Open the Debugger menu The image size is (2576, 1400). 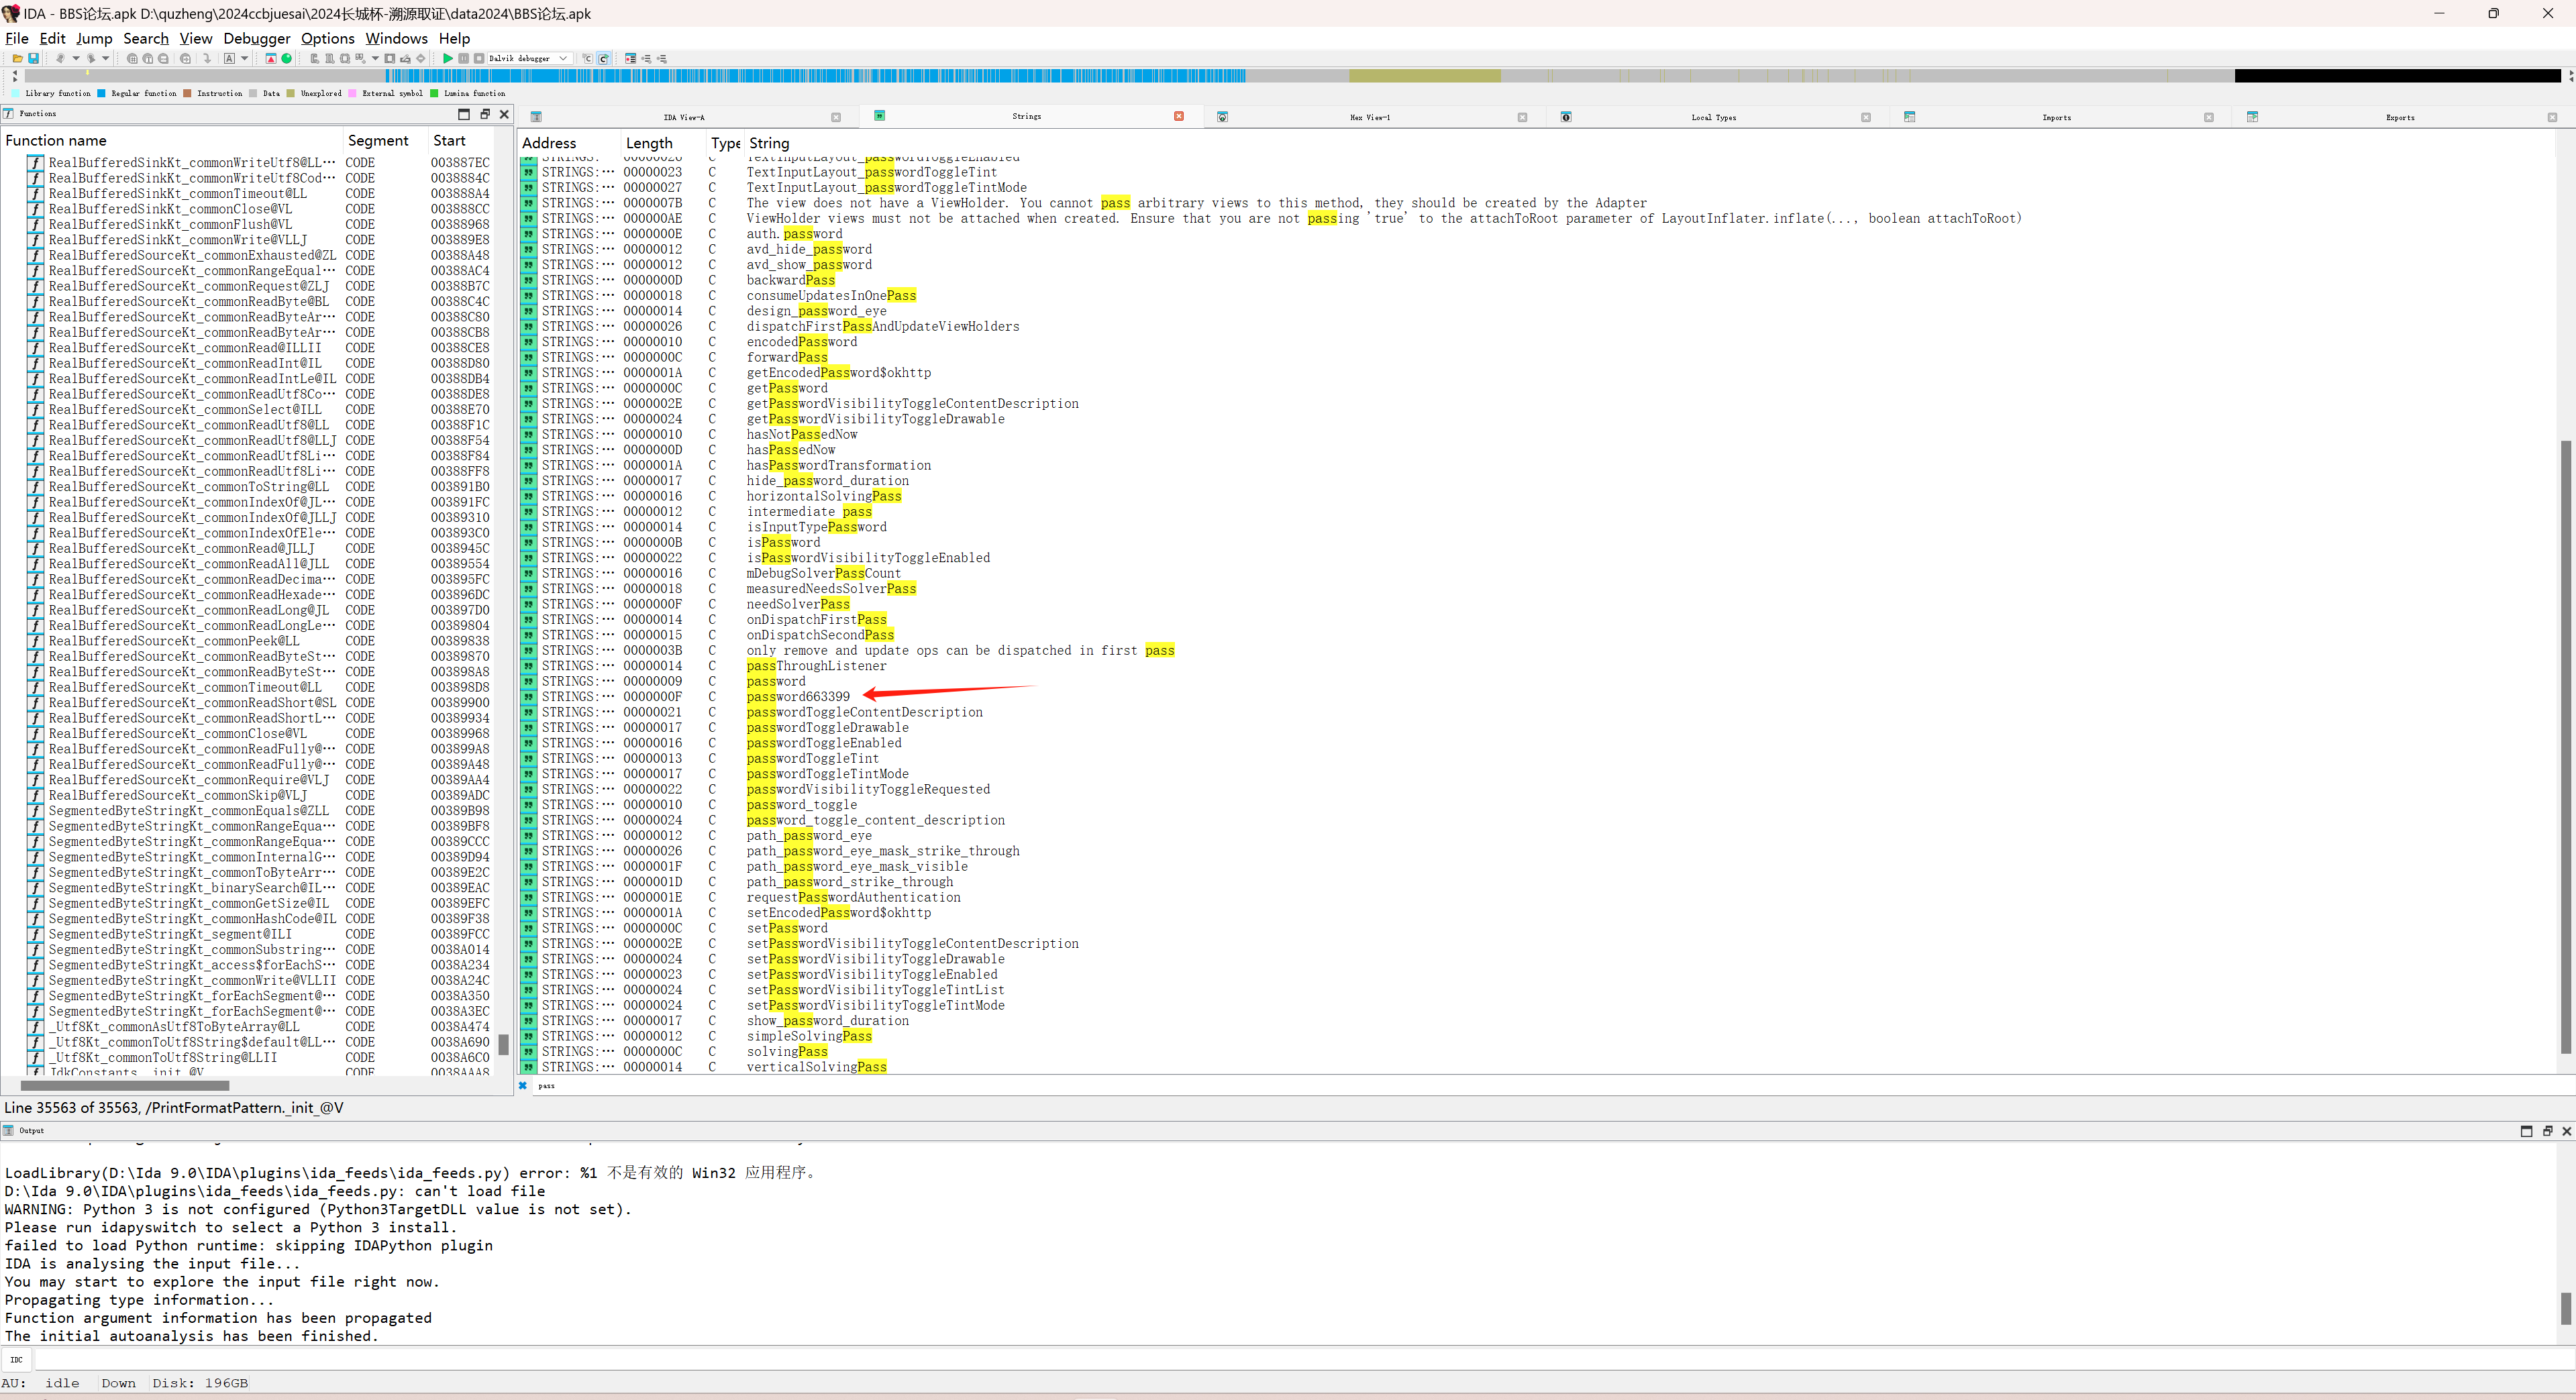click(256, 38)
